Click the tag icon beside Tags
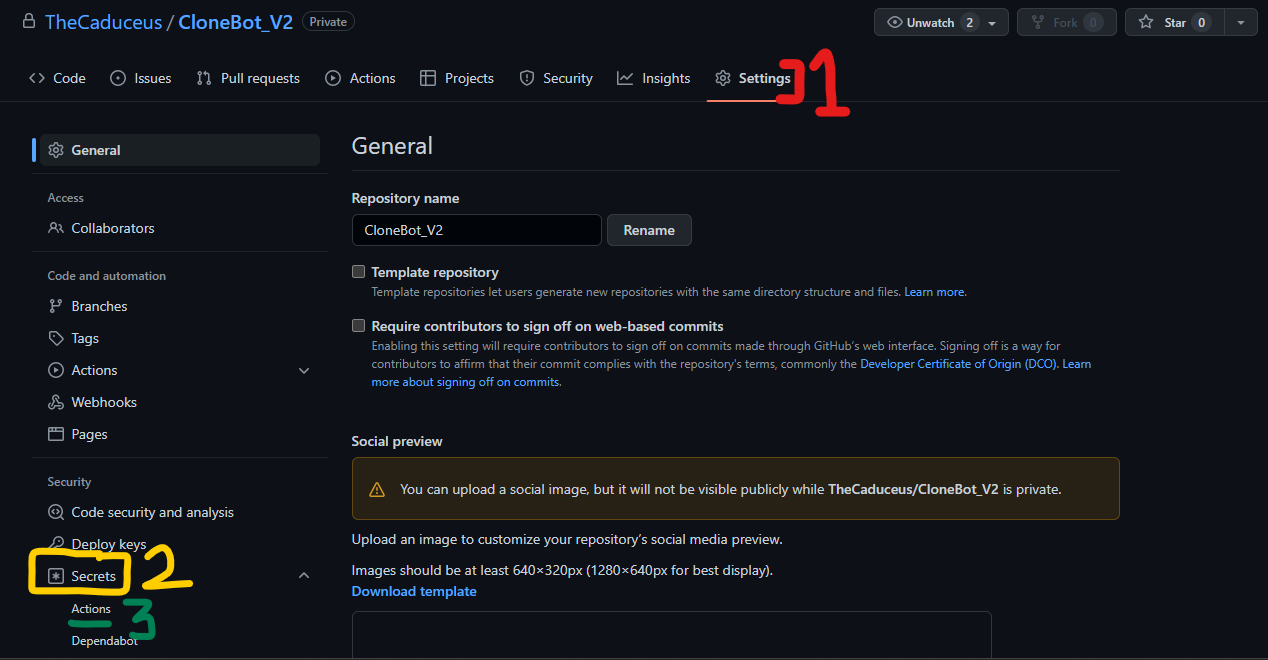Viewport: 1268px width, 660px height. [x=56, y=338]
